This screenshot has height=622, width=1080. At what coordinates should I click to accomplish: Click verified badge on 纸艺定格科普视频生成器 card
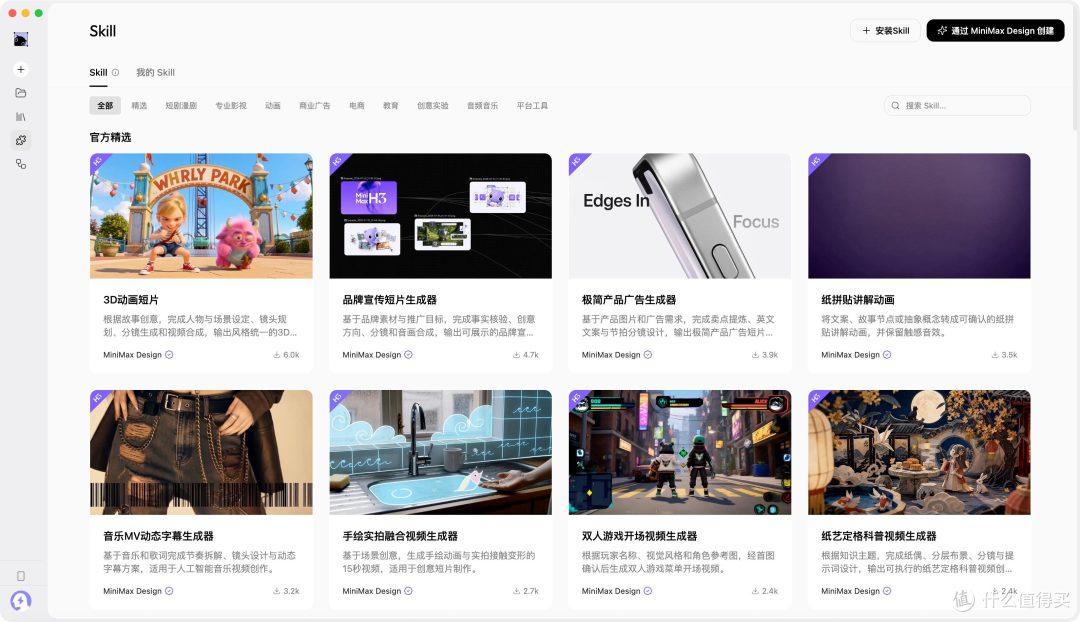click(887, 591)
